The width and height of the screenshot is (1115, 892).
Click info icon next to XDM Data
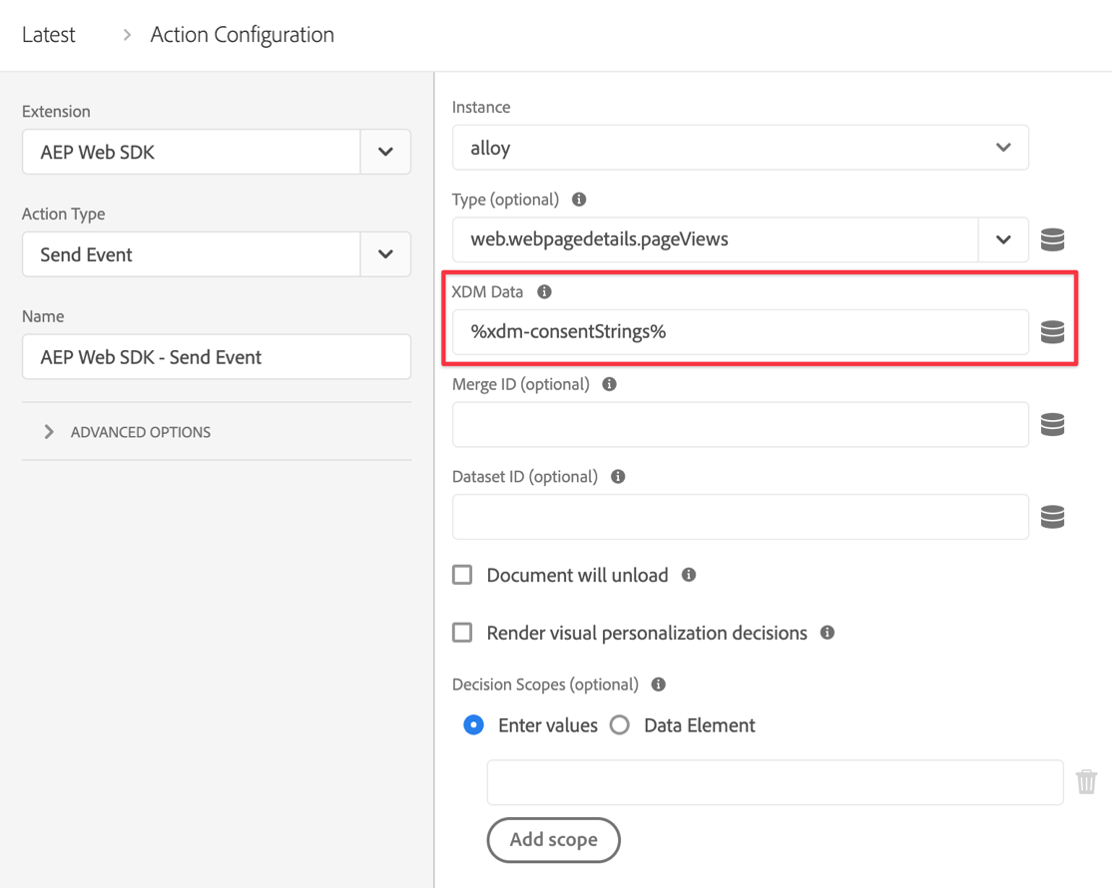click(x=544, y=292)
